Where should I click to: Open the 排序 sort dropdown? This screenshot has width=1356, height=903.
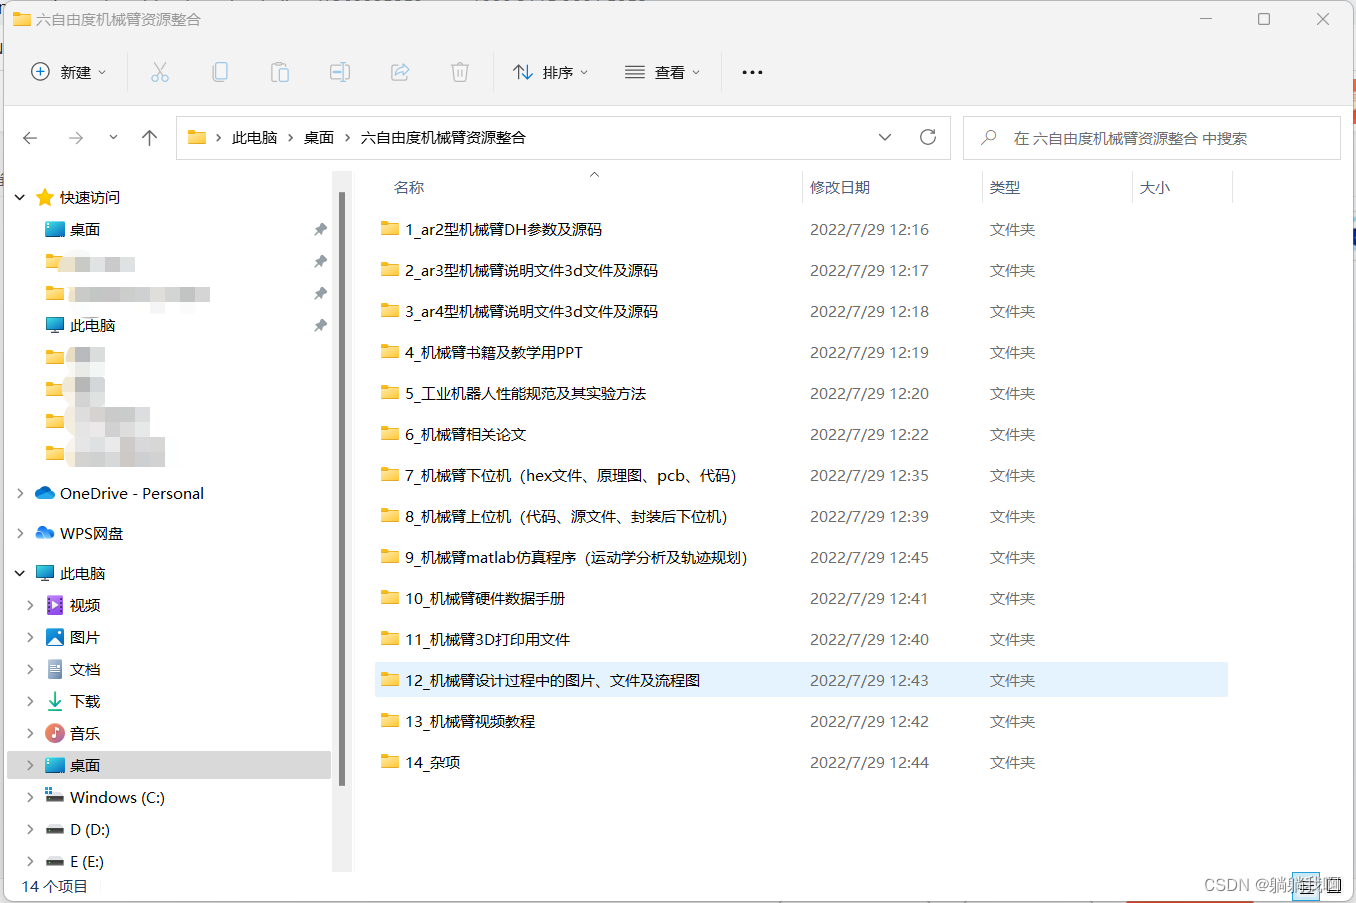pos(550,72)
